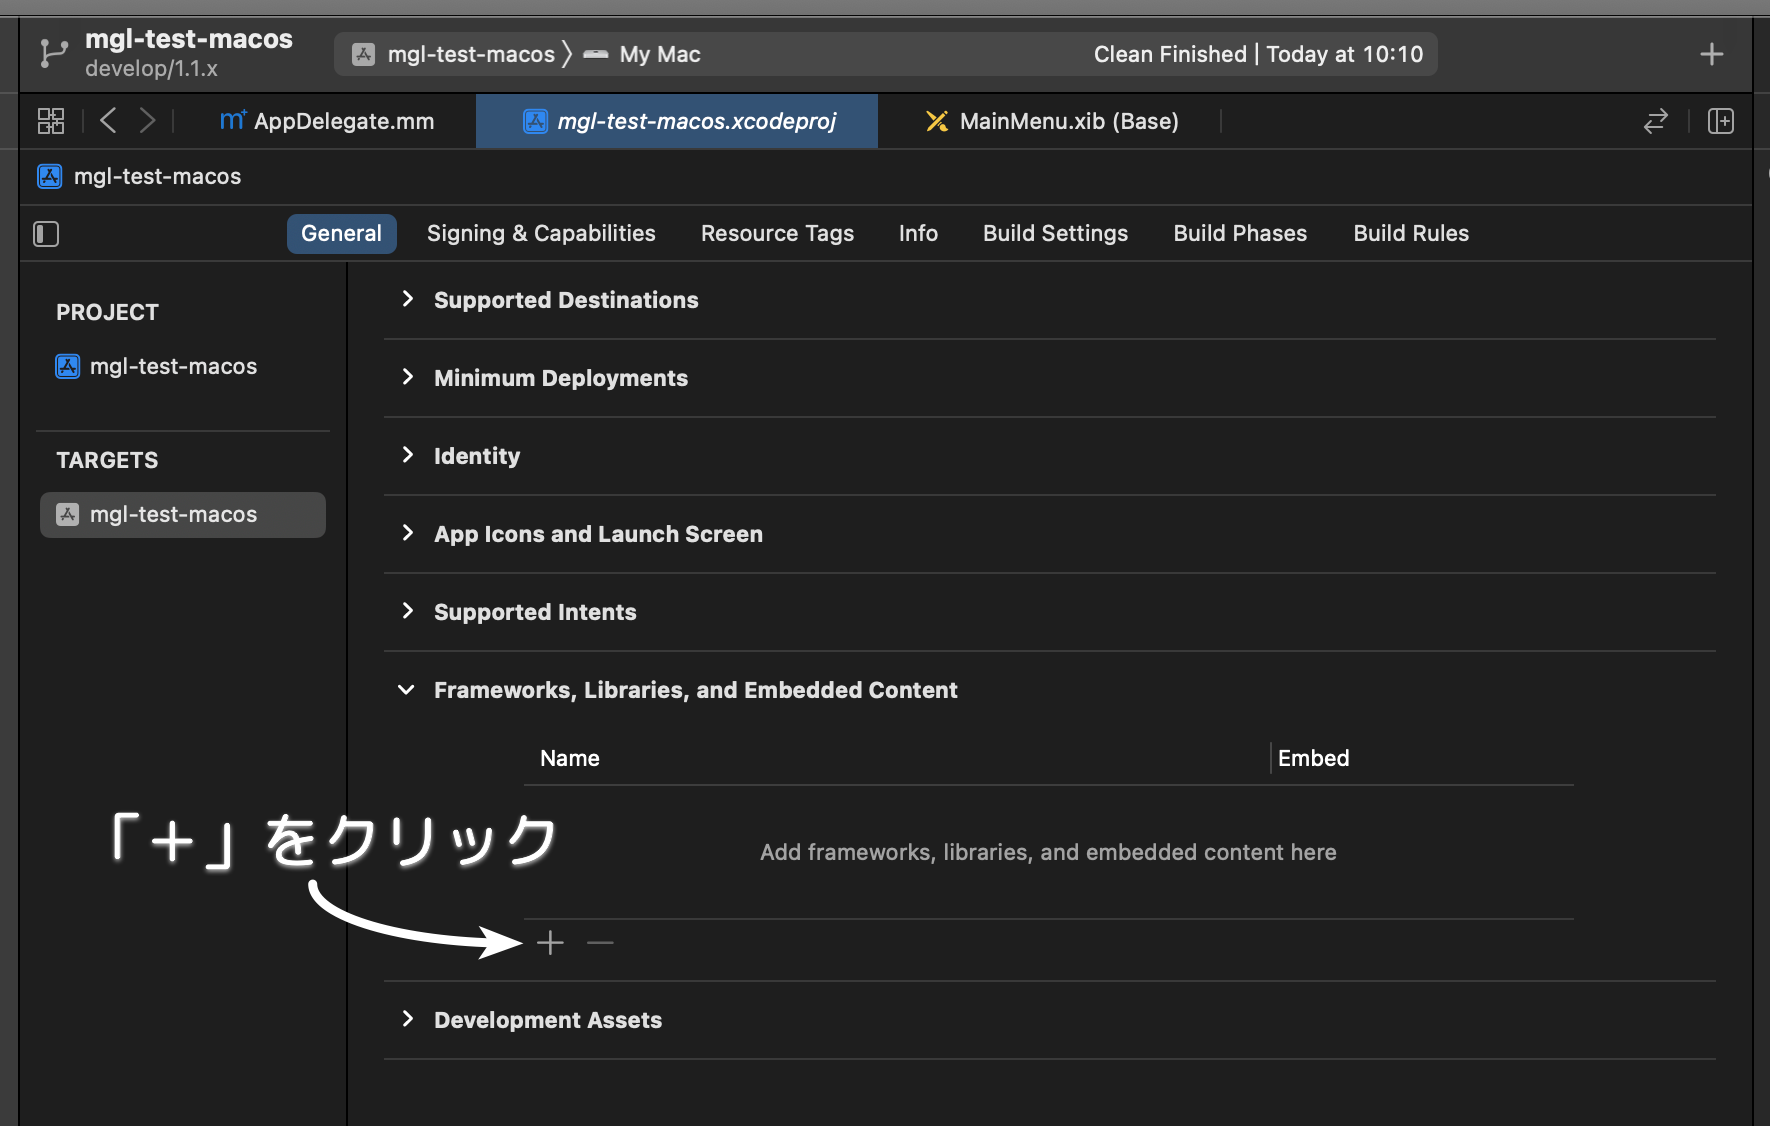
Task: Click the develop/1.1.x branch label
Action: click(x=151, y=68)
